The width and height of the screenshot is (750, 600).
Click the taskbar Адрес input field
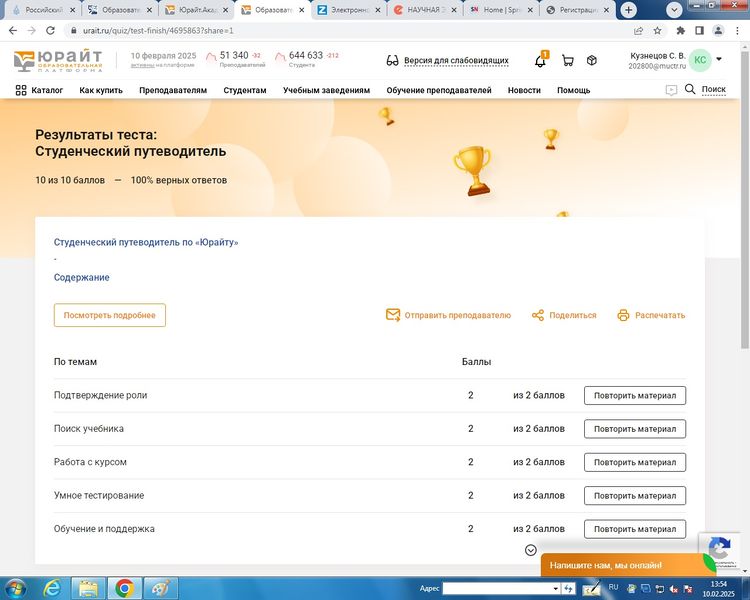coord(501,589)
